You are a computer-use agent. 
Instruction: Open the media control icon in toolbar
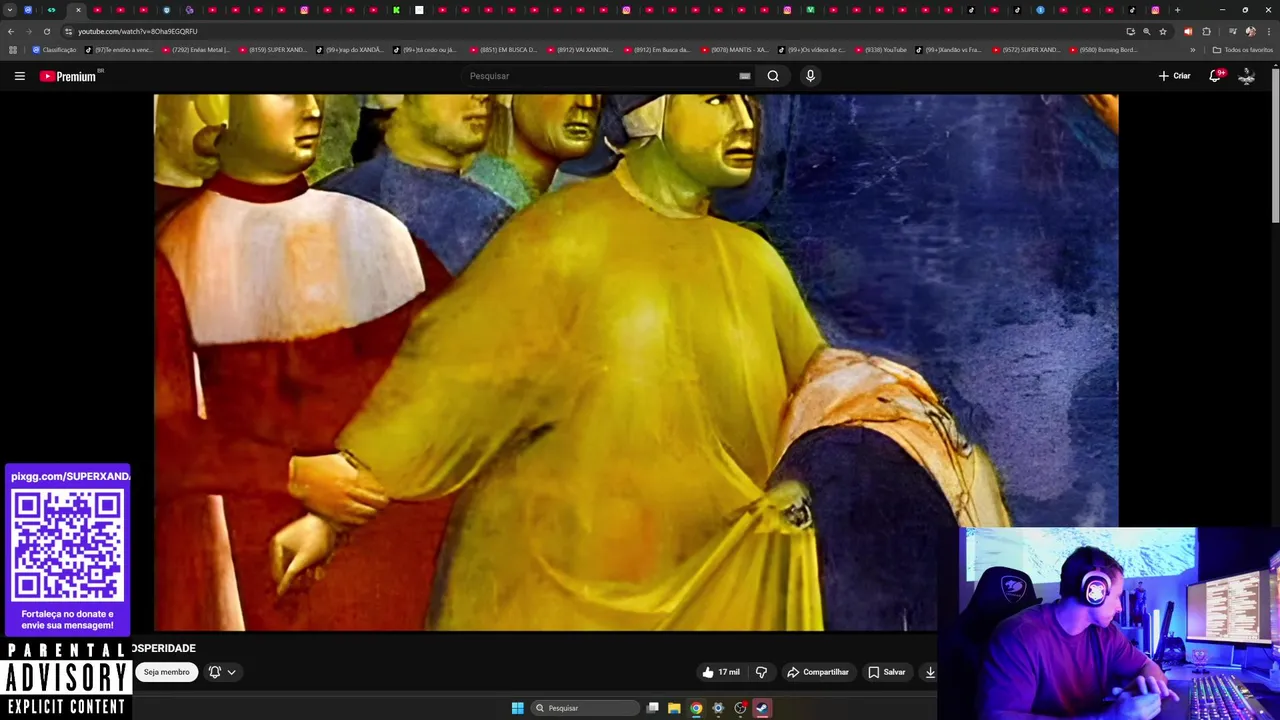click(1232, 31)
